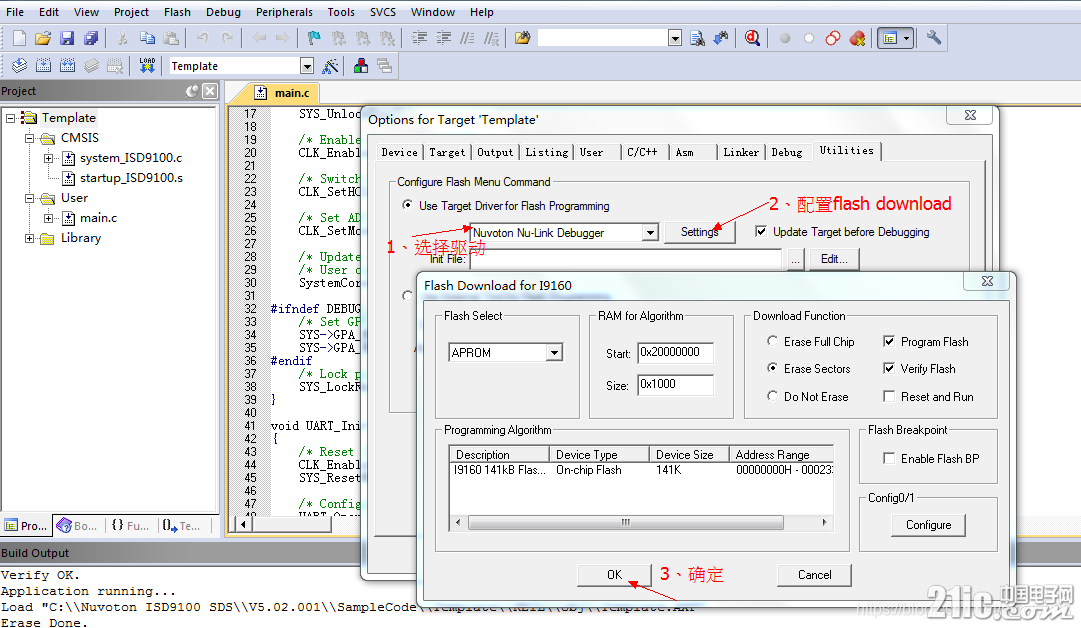
Task: Switch to the C/C++ tab
Action: pyautogui.click(x=642, y=152)
